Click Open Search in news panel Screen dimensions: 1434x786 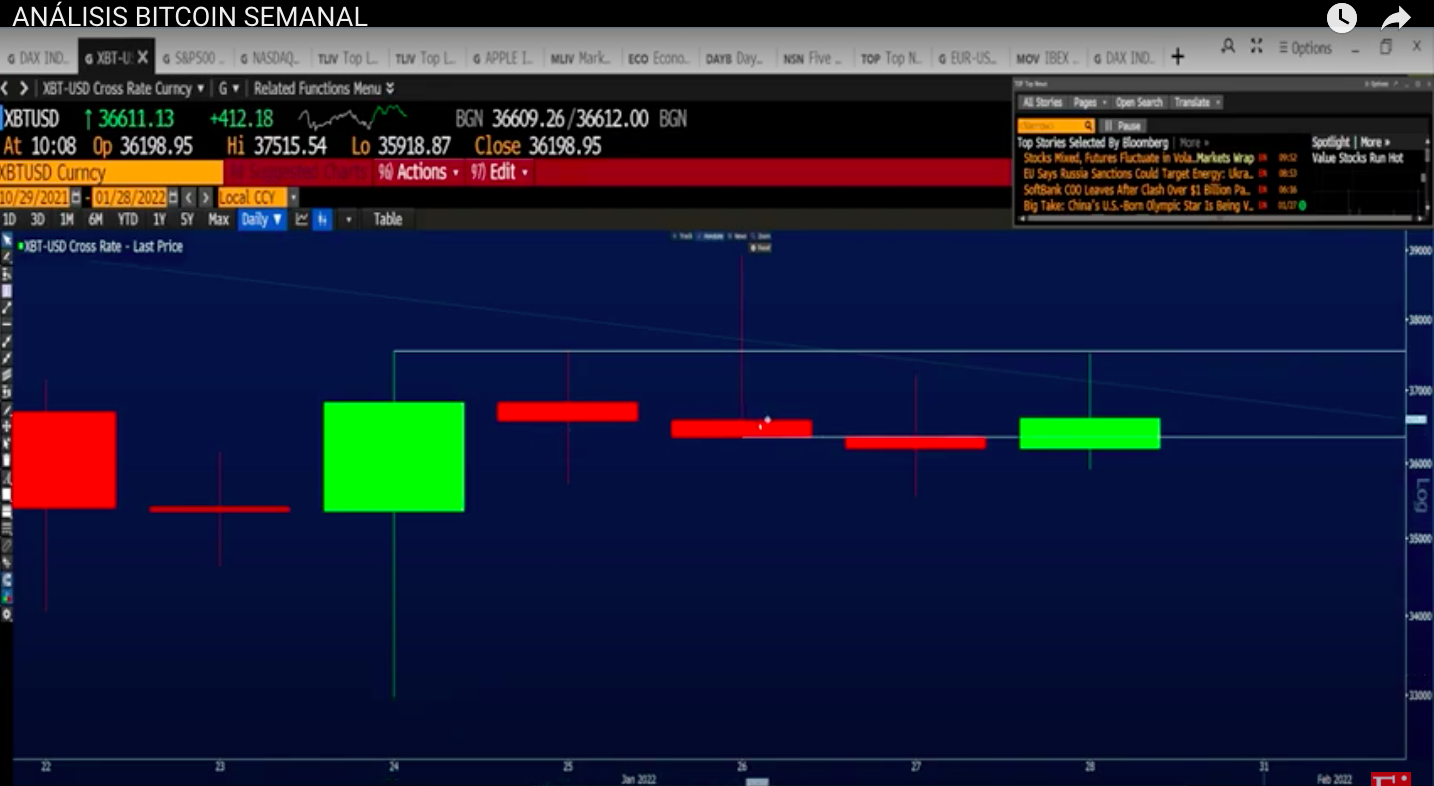tap(1140, 102)
